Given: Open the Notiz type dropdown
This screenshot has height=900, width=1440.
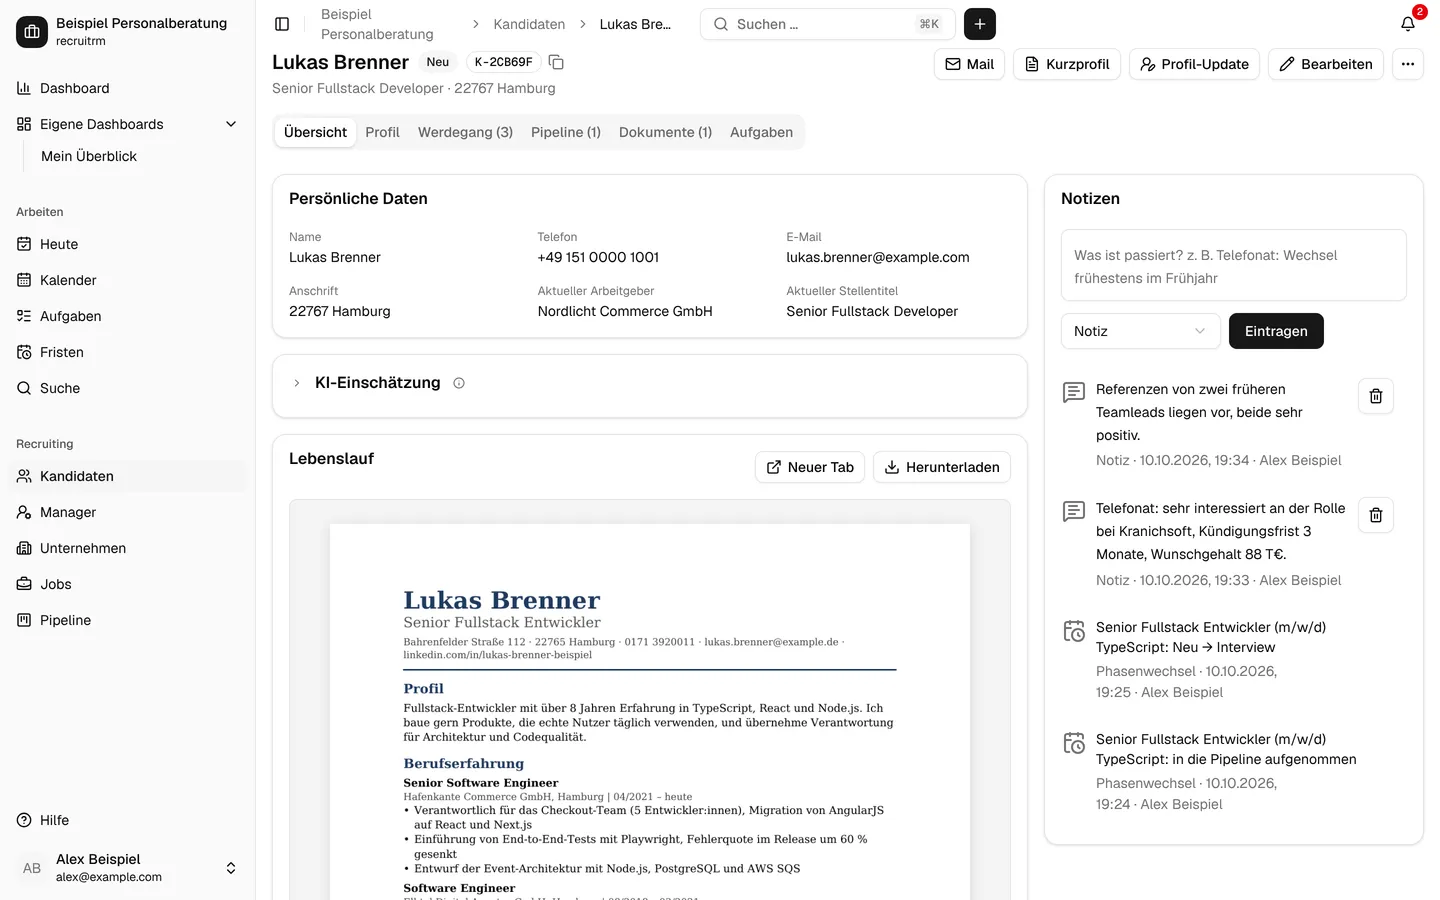Looking at the screenshot, I should tap(1140, 331).
